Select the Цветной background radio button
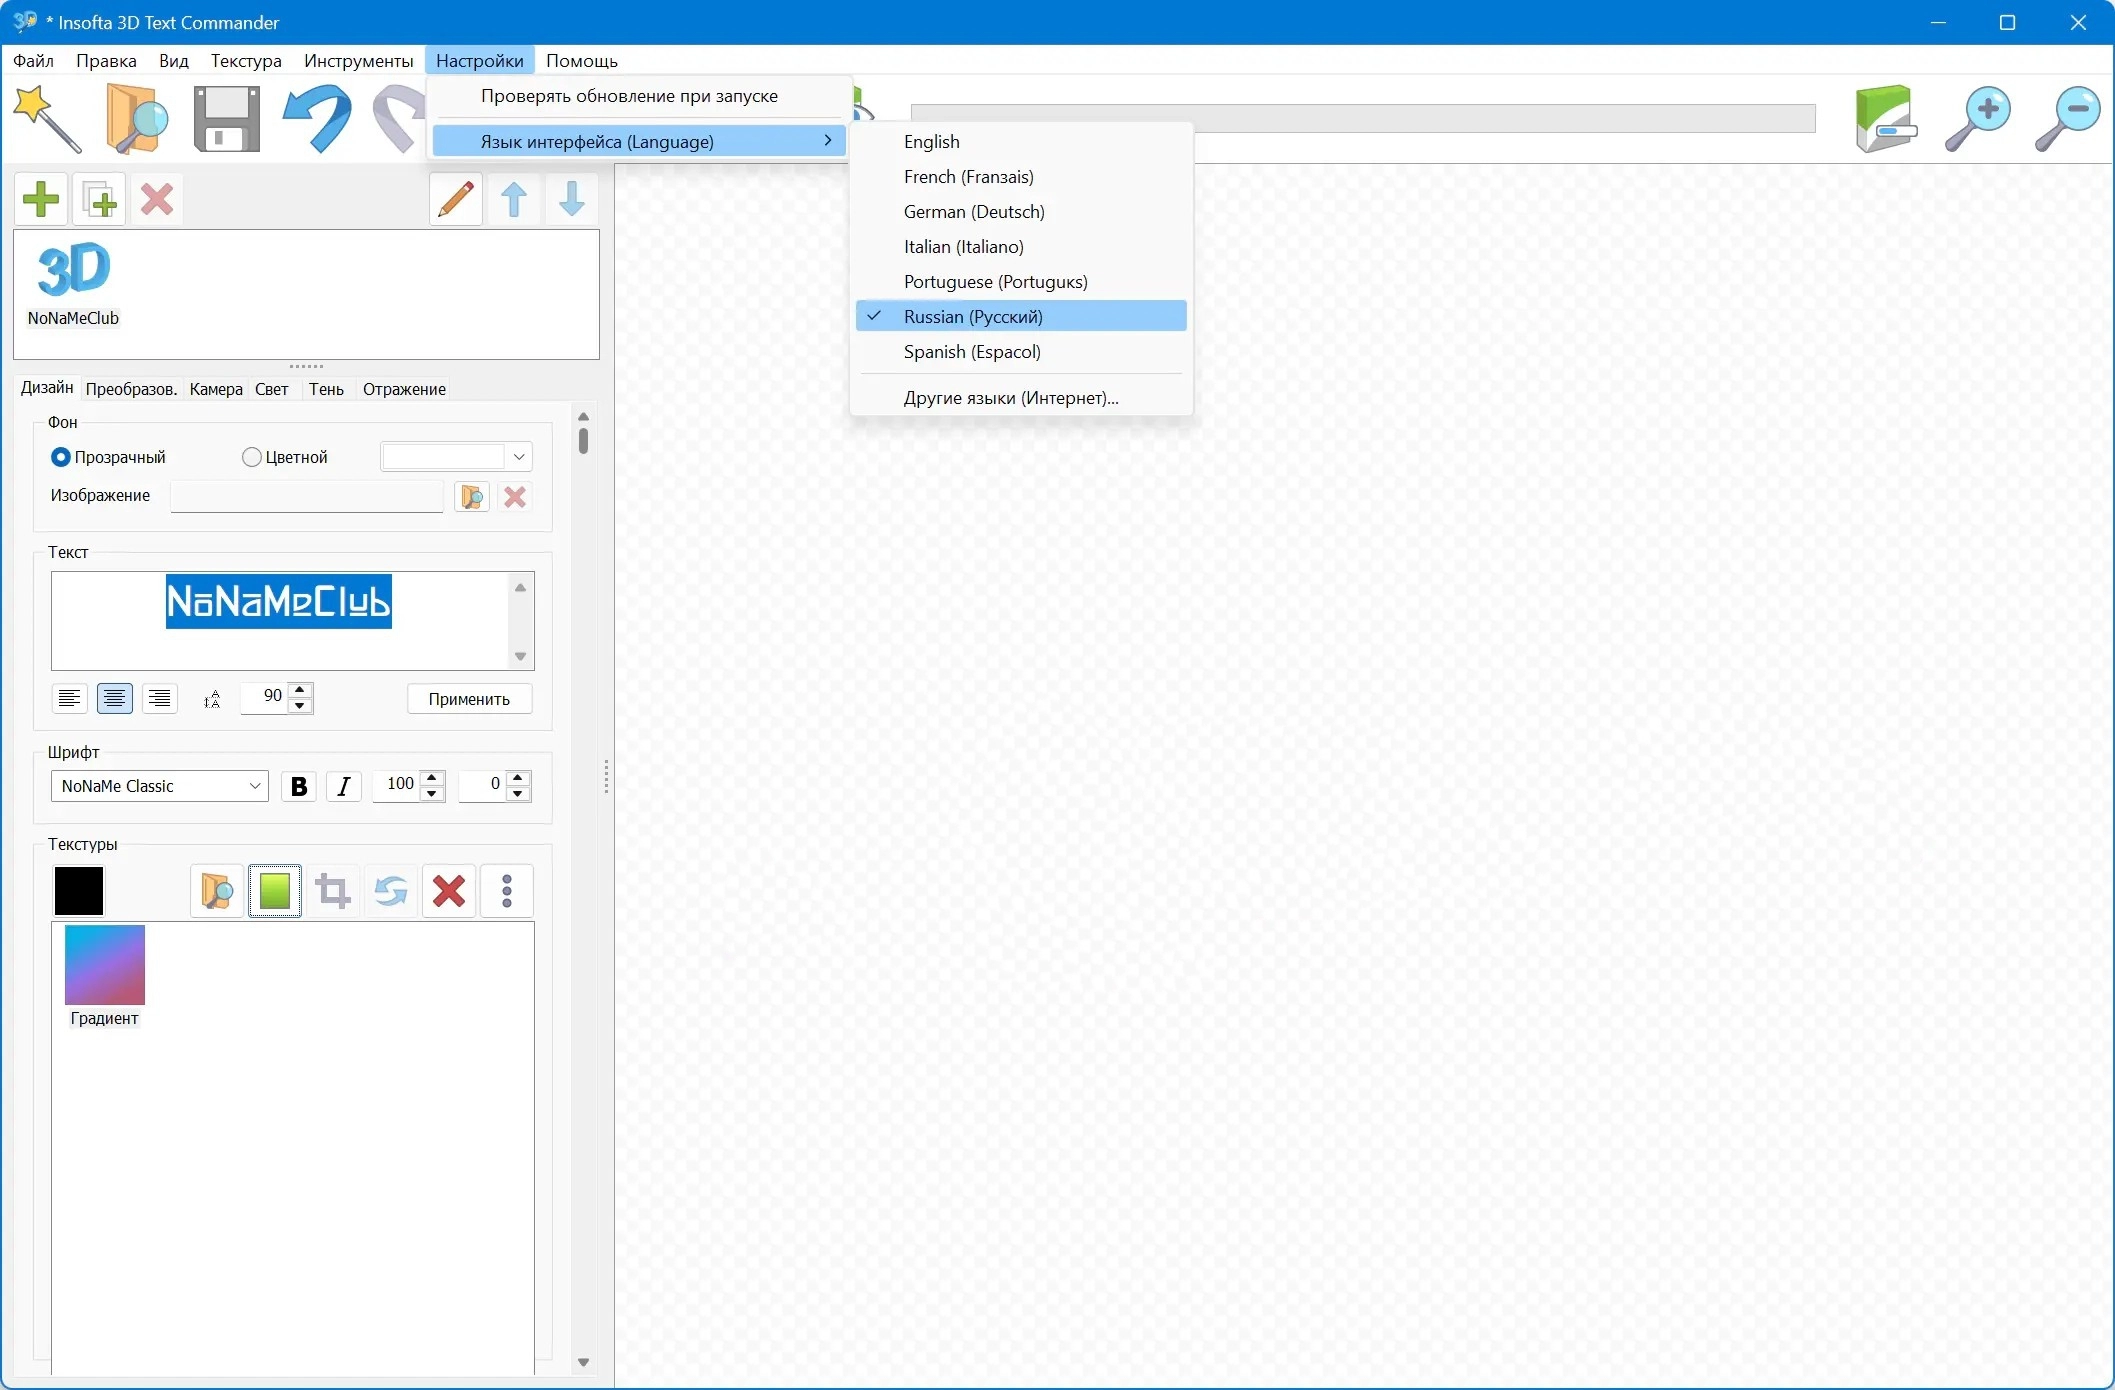2115x1390 pixels. 252,457
